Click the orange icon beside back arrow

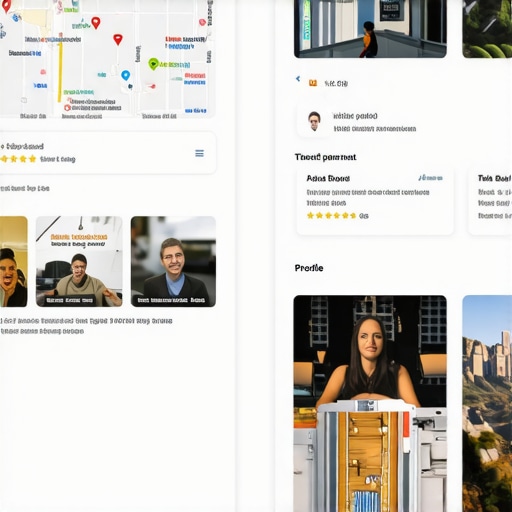[x=313, y=83]
